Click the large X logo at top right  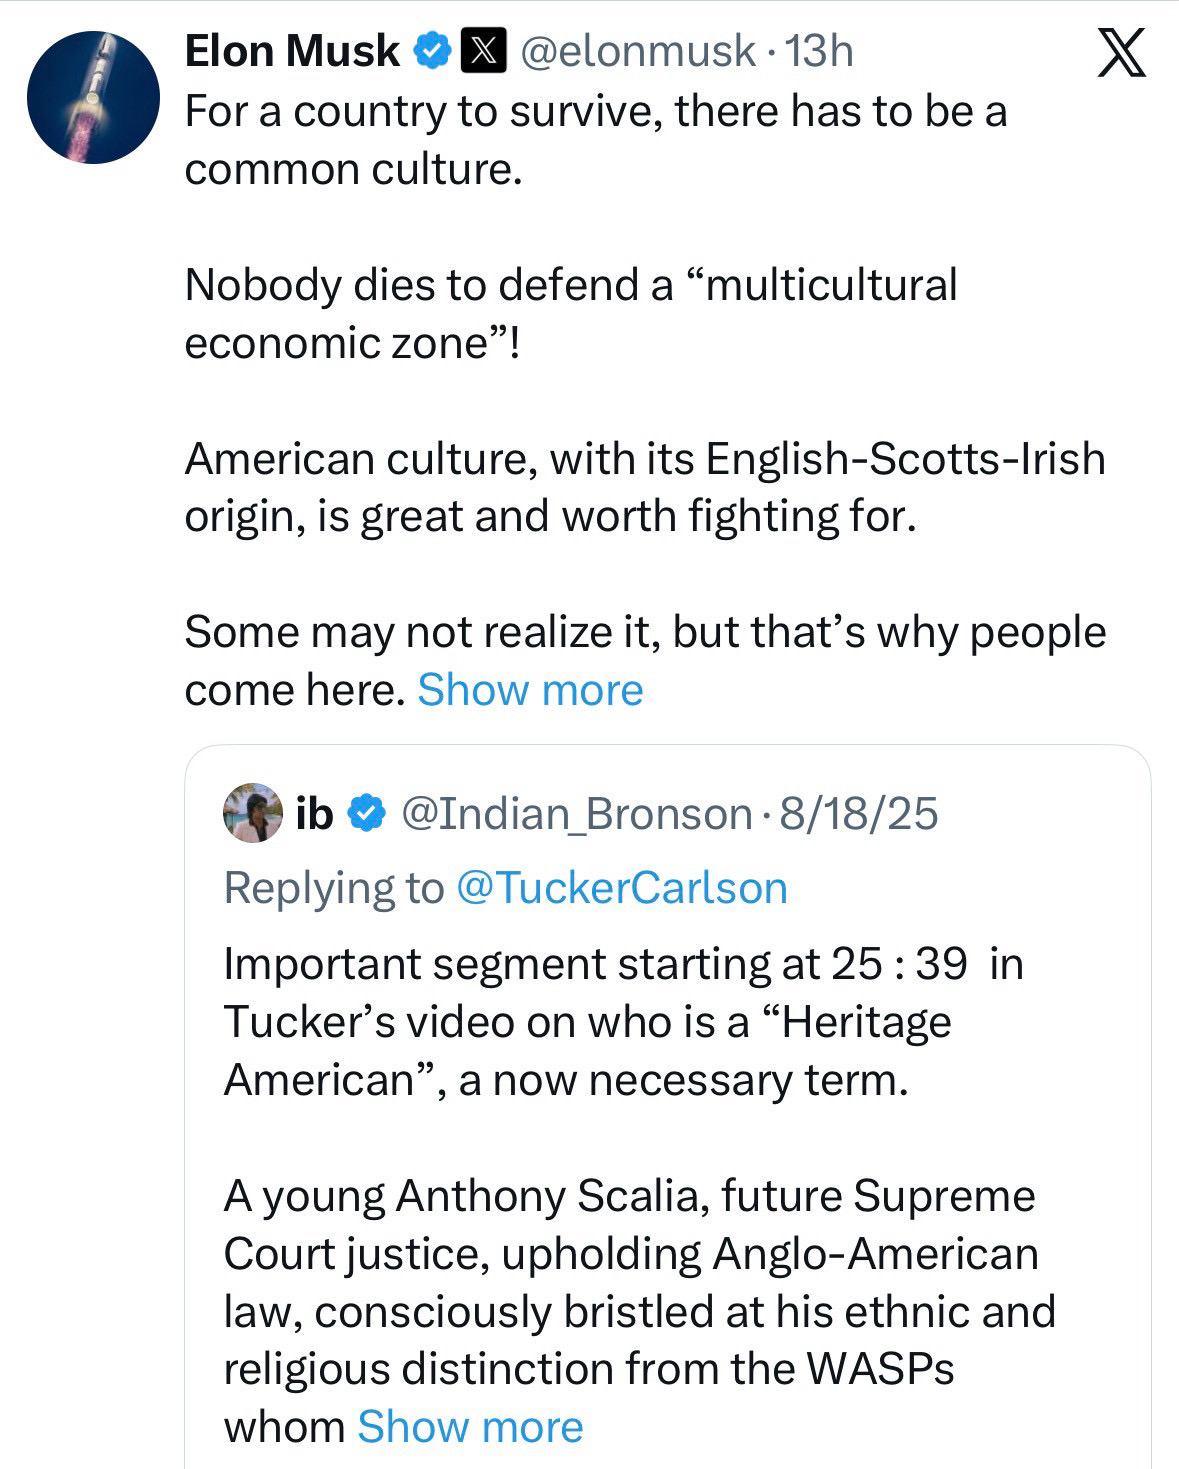pos(1121,53)
